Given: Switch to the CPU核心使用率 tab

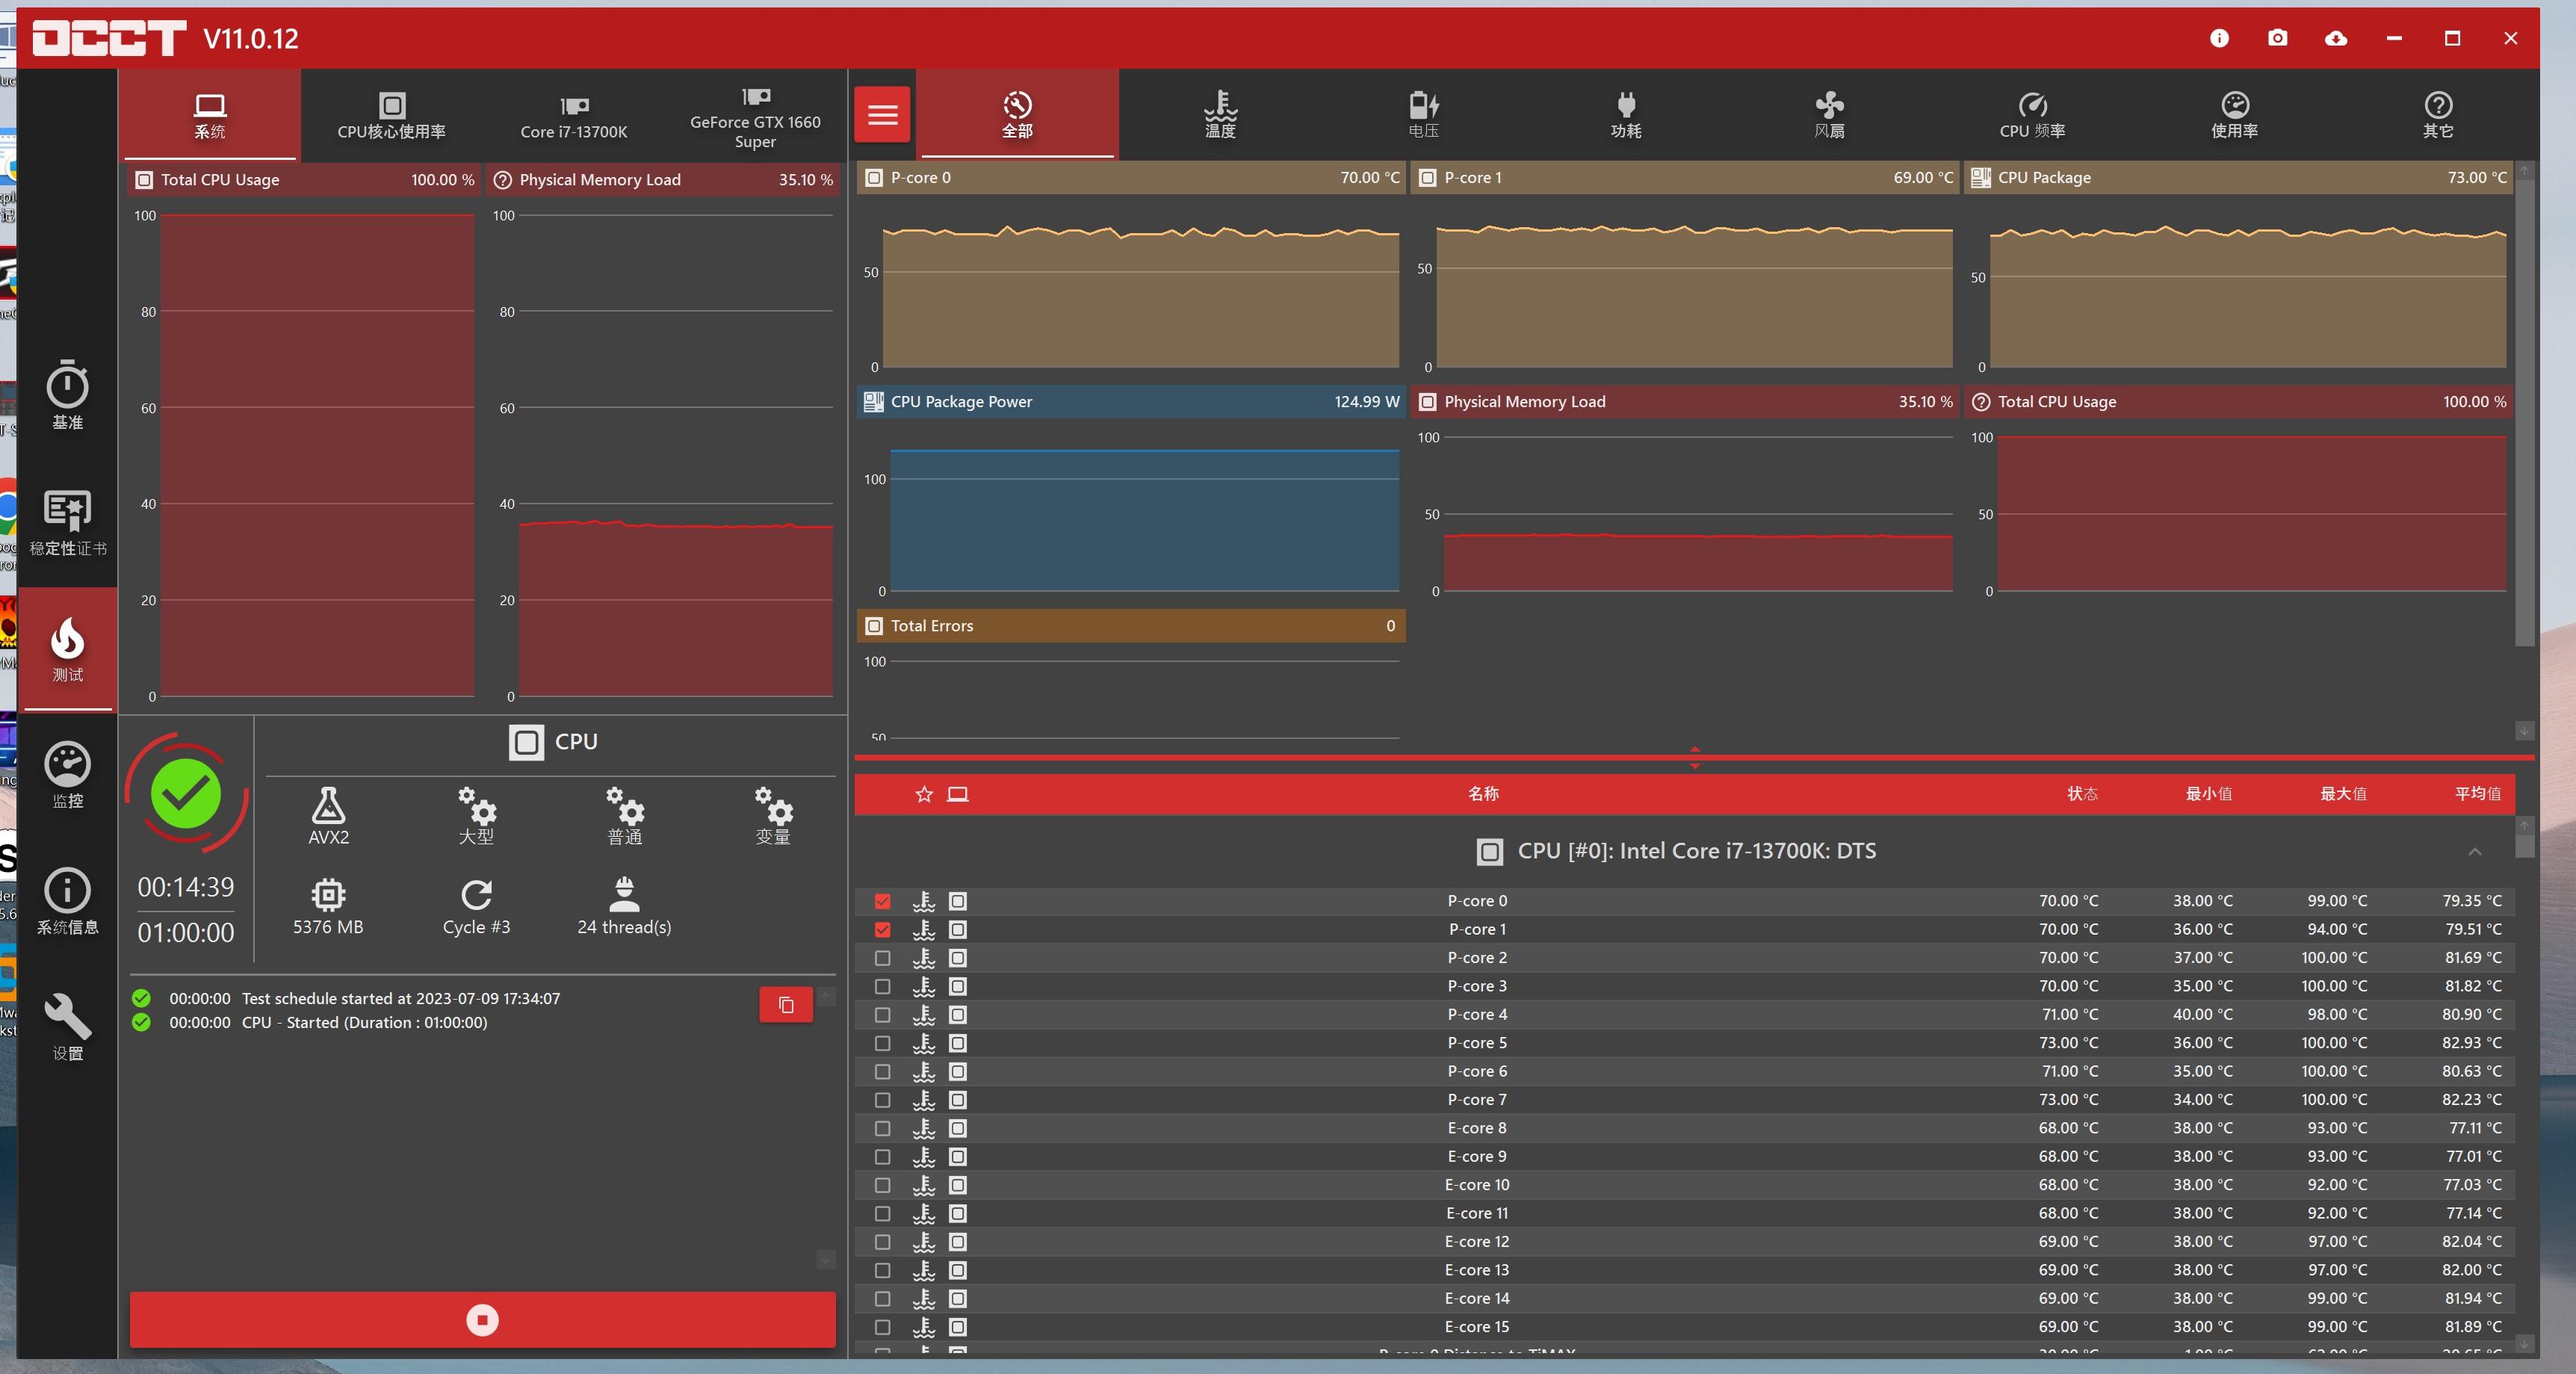Looking at the screenshot, I should (x=391, y=115).
